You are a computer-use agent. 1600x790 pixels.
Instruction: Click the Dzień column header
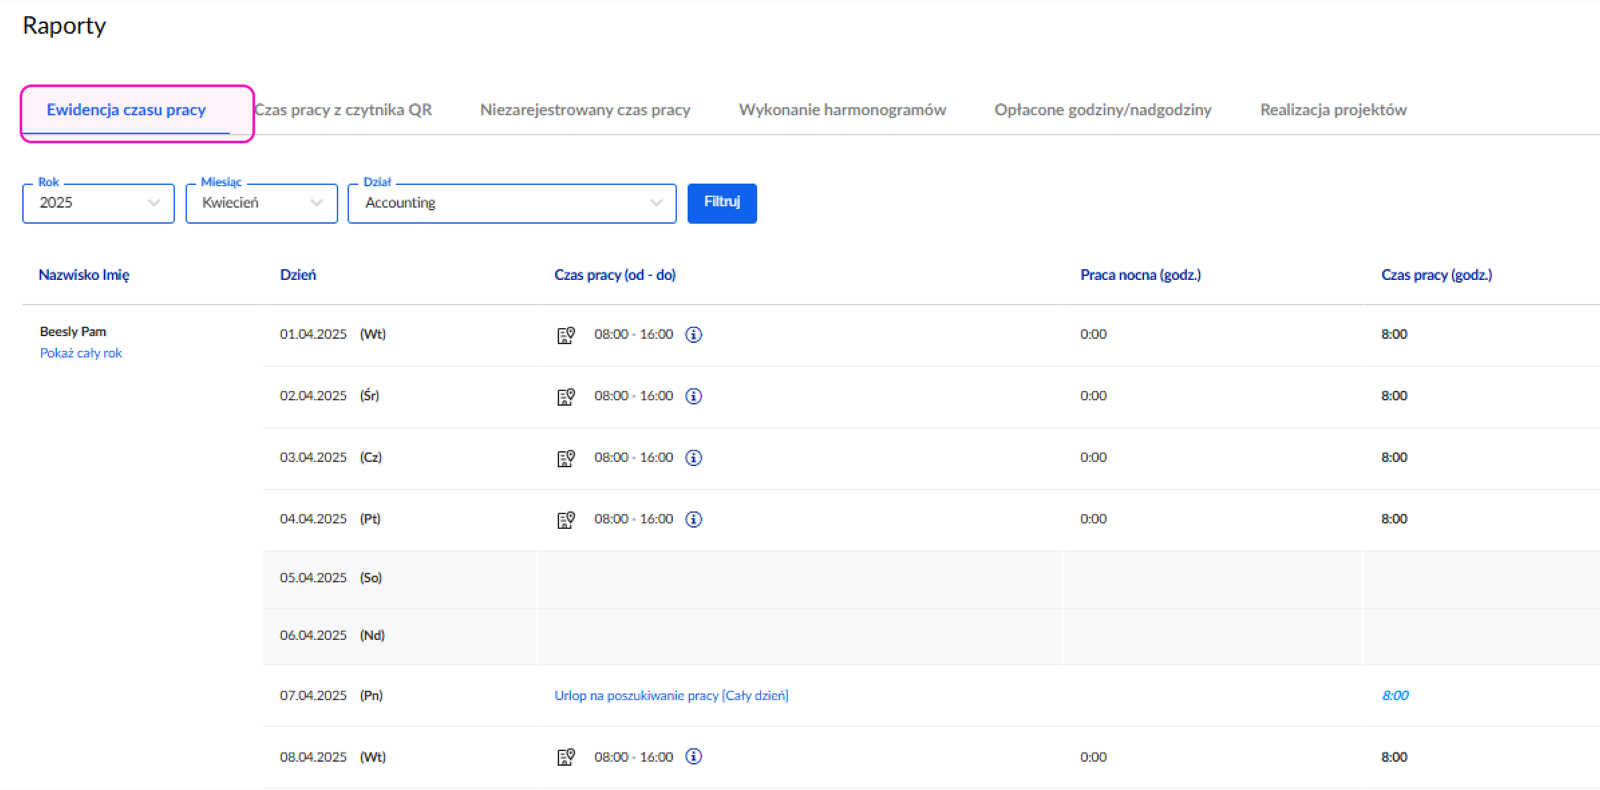298,275
